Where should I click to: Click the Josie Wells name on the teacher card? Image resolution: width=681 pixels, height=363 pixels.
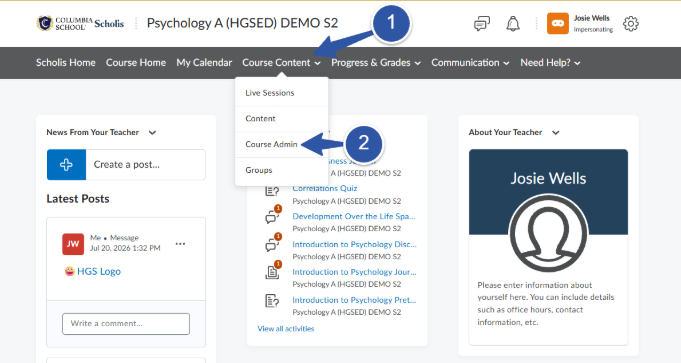(x=548, y=178)
